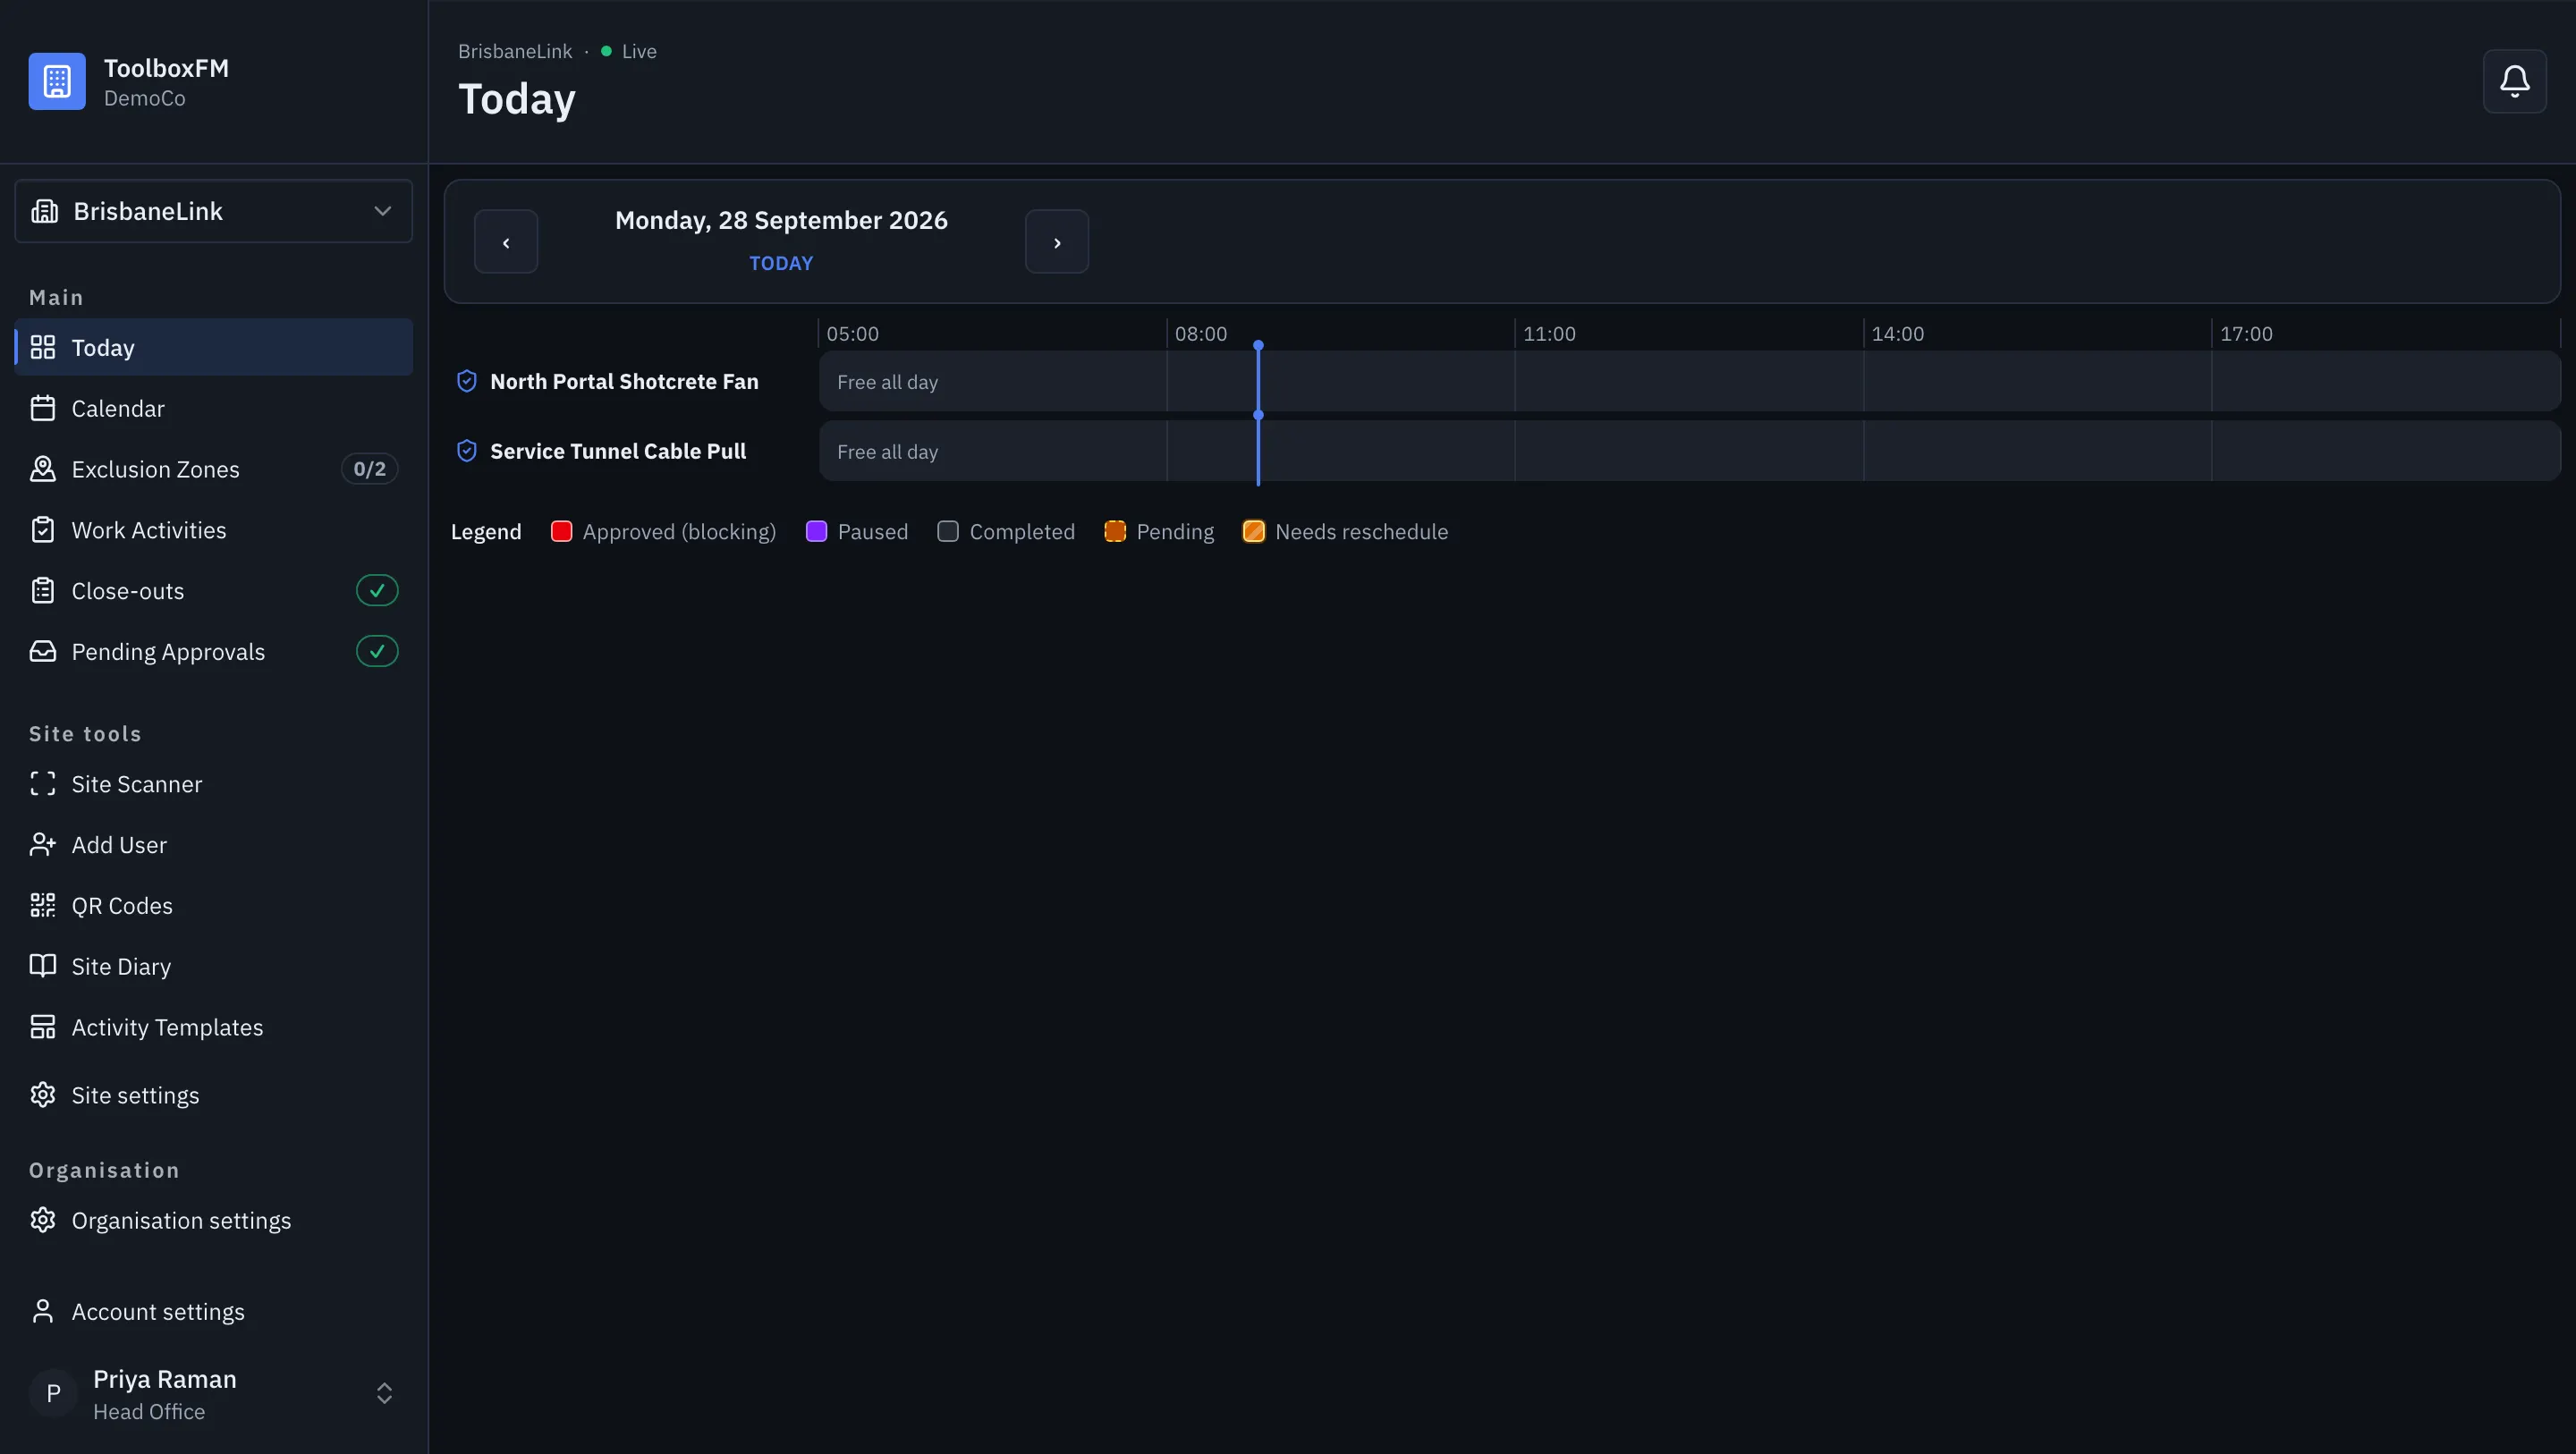Image resolution: width=2576 pixels, height=1454 pixels.
Task: Click the Account settings person icon
Action: click(43, 1311)
